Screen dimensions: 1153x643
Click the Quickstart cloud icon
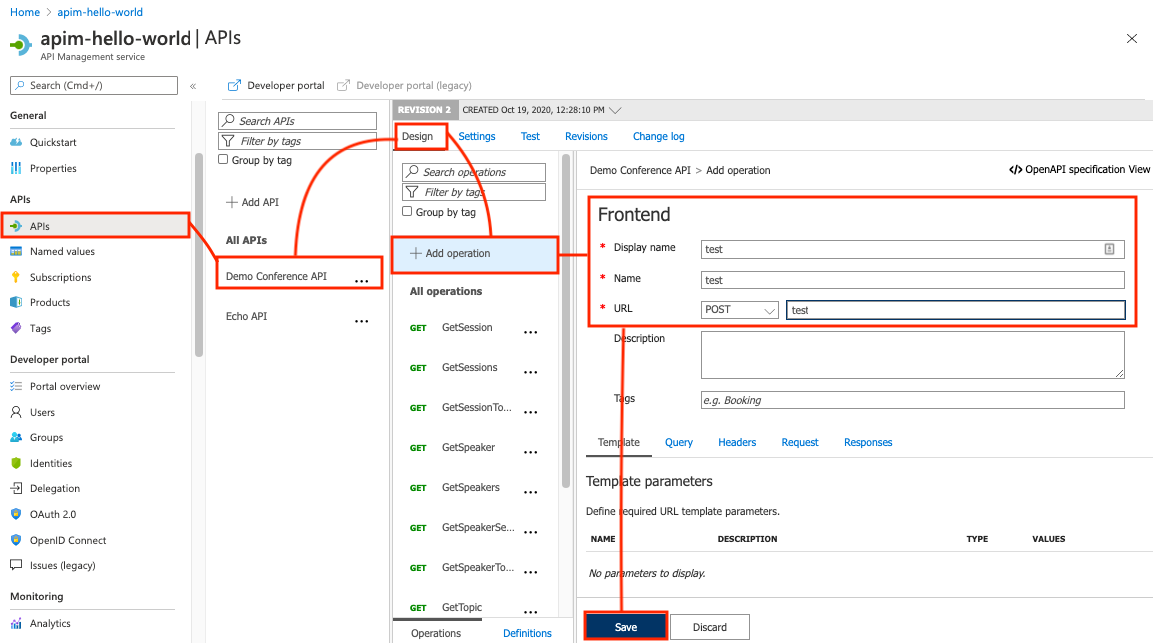pyautogui.click(x=16, y=142)
